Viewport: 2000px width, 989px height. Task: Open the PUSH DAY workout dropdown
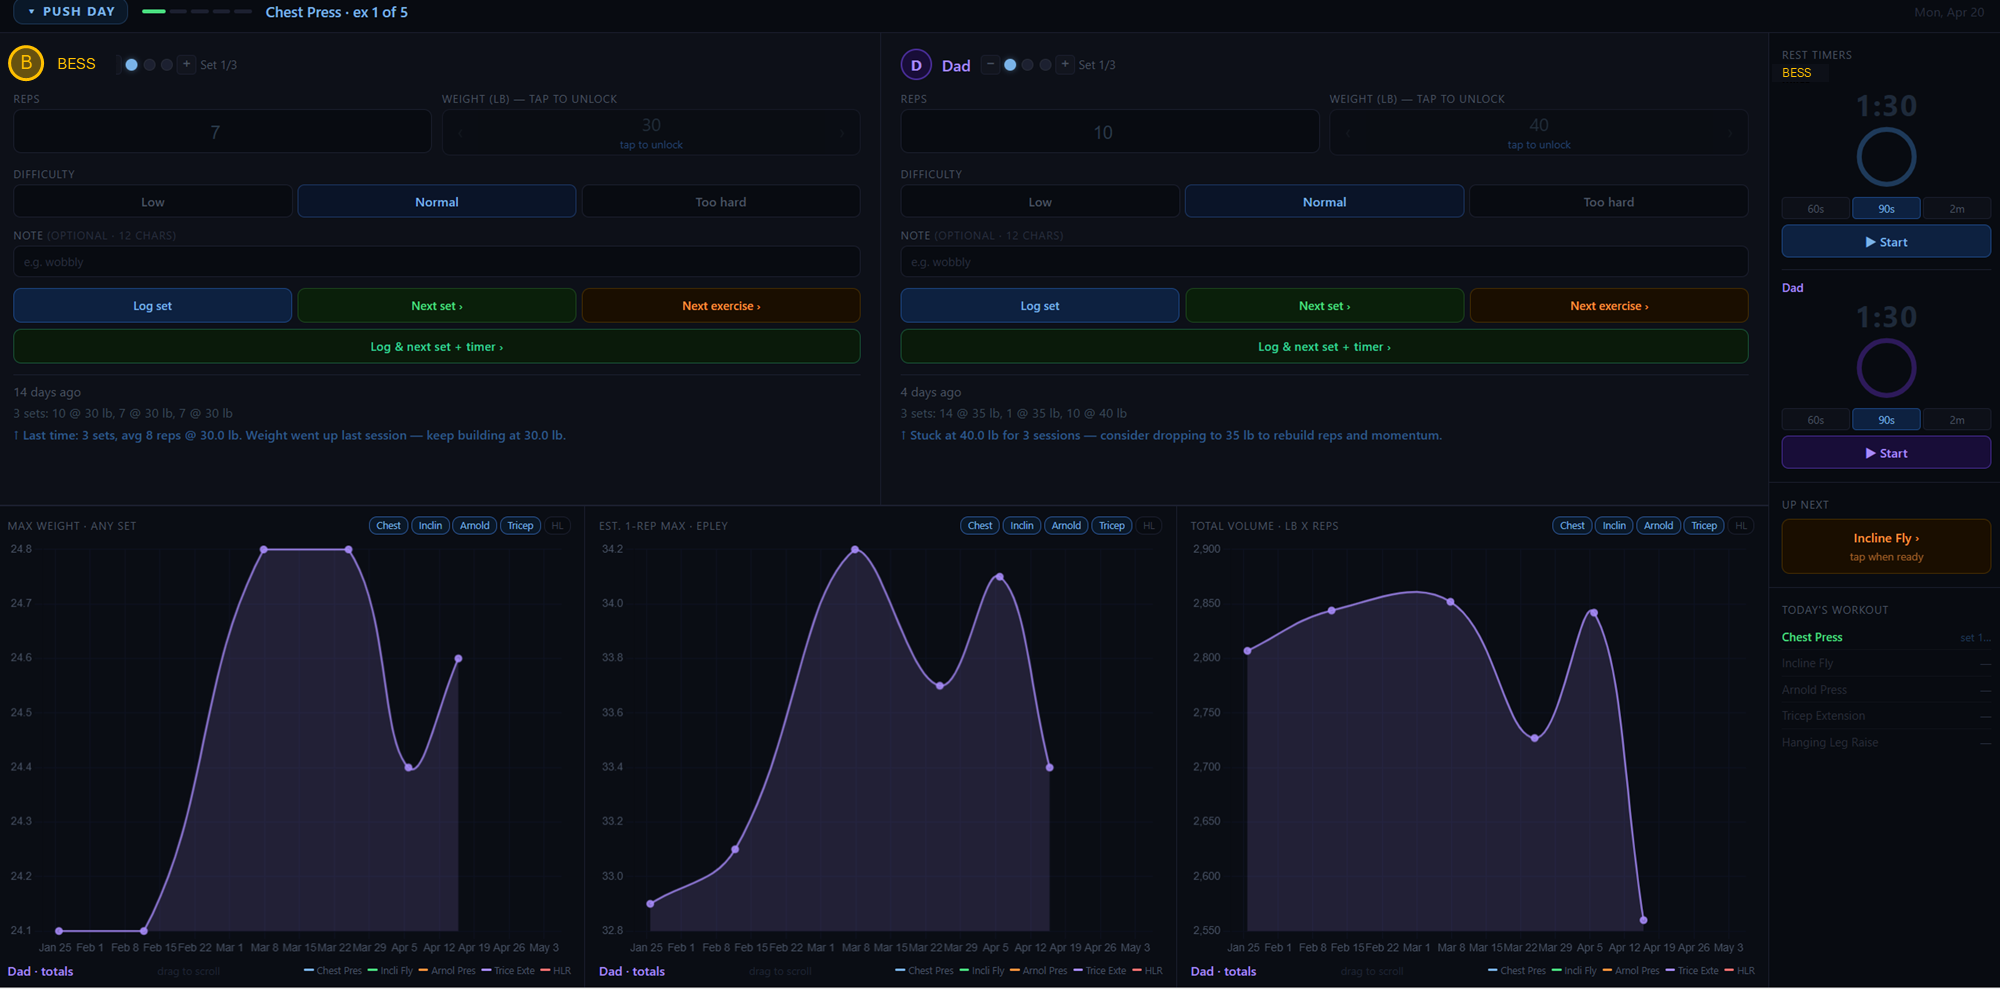[x=71, y=11]
